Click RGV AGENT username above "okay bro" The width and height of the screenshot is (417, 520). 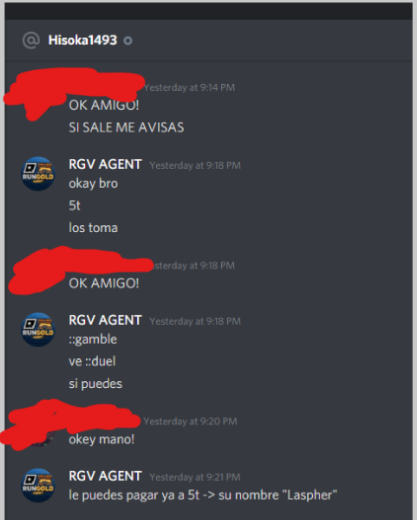coord(105,164)
